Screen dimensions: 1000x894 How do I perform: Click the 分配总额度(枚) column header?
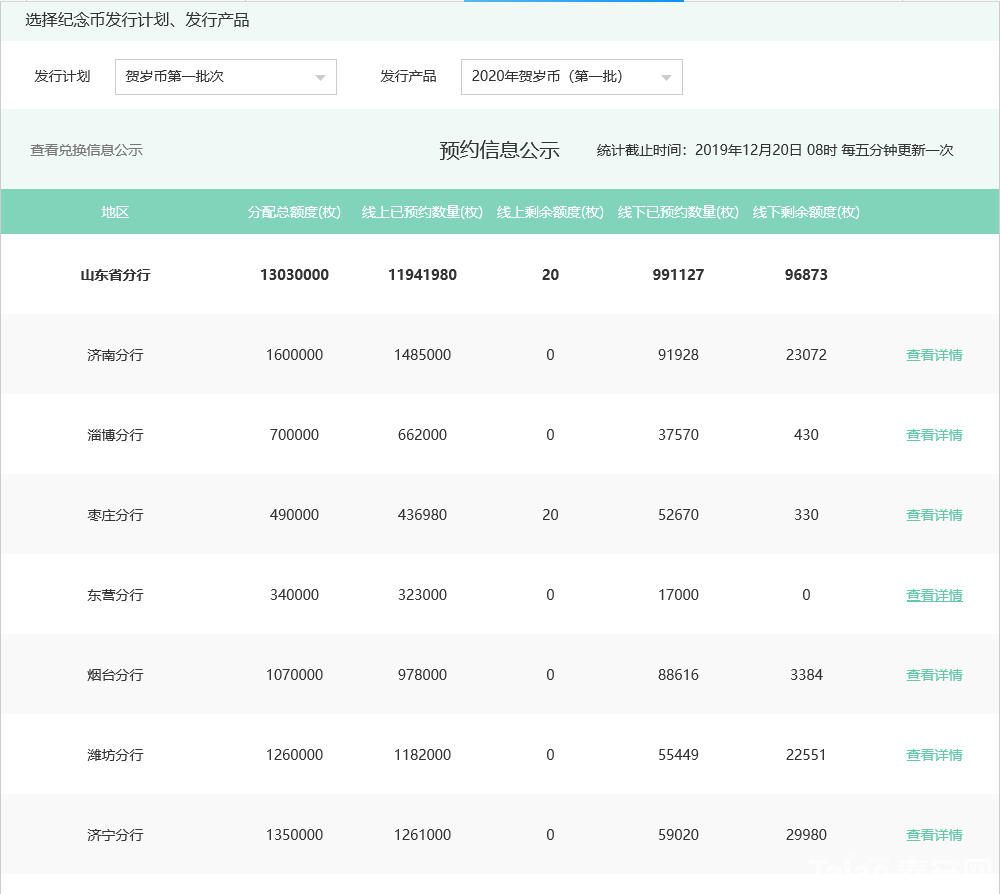pyautogui.click(x=295, y=212)
